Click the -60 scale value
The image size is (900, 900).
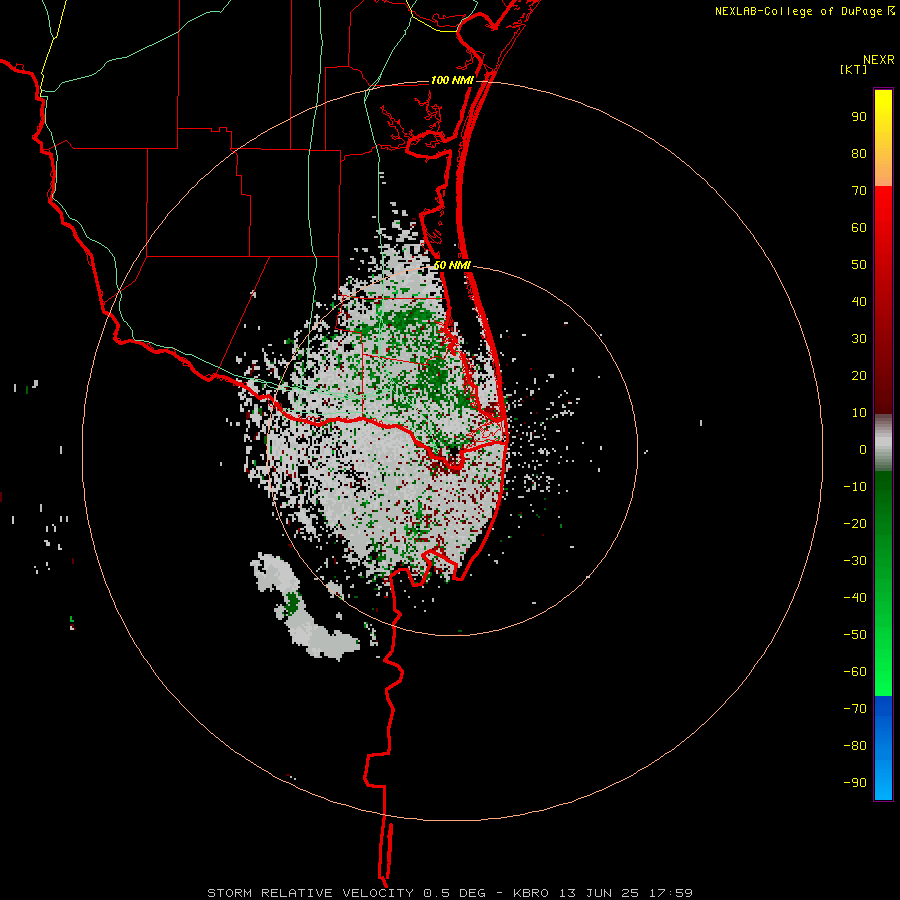pyautogui.click(x=855, y=672)
